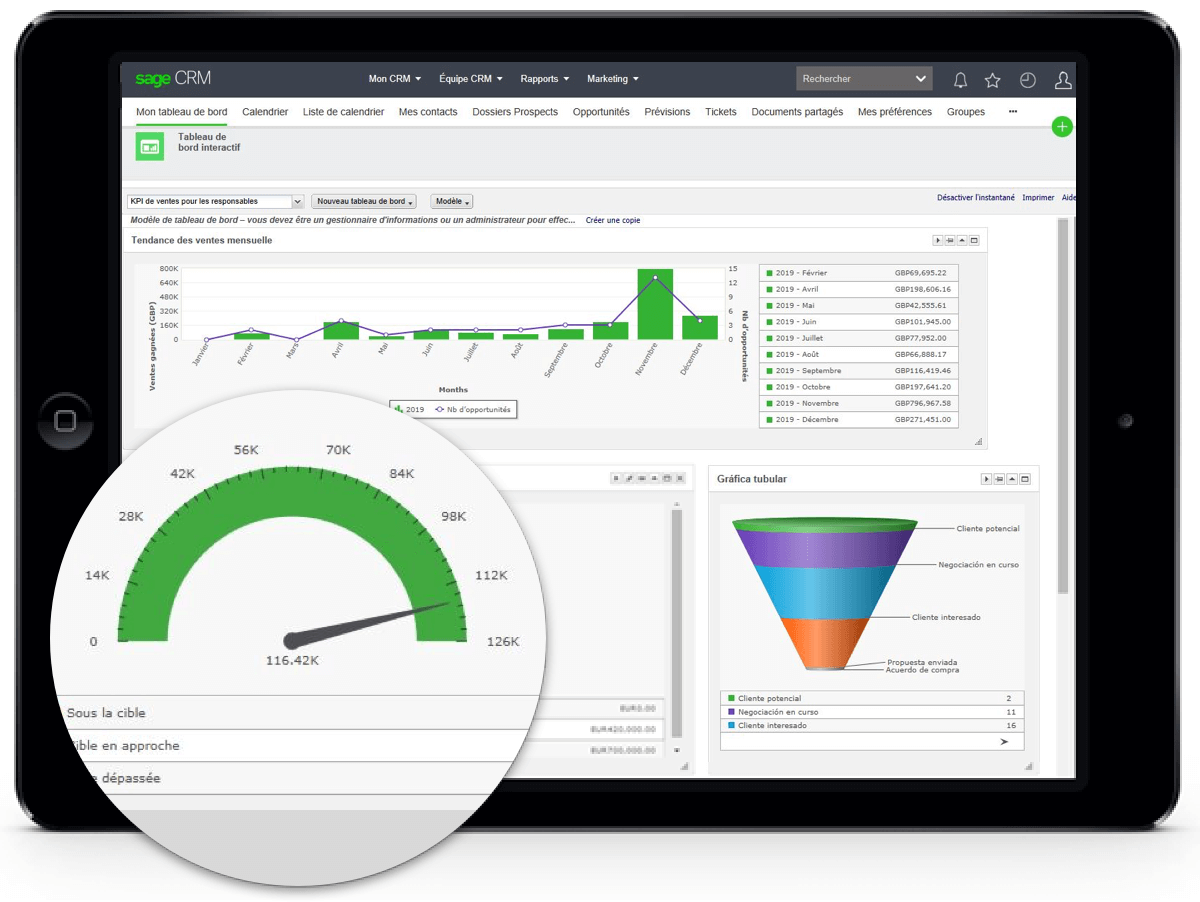Screen dimensions: 1200x902
Task: Open Documents partagés tab
Action: pos(797,112)
